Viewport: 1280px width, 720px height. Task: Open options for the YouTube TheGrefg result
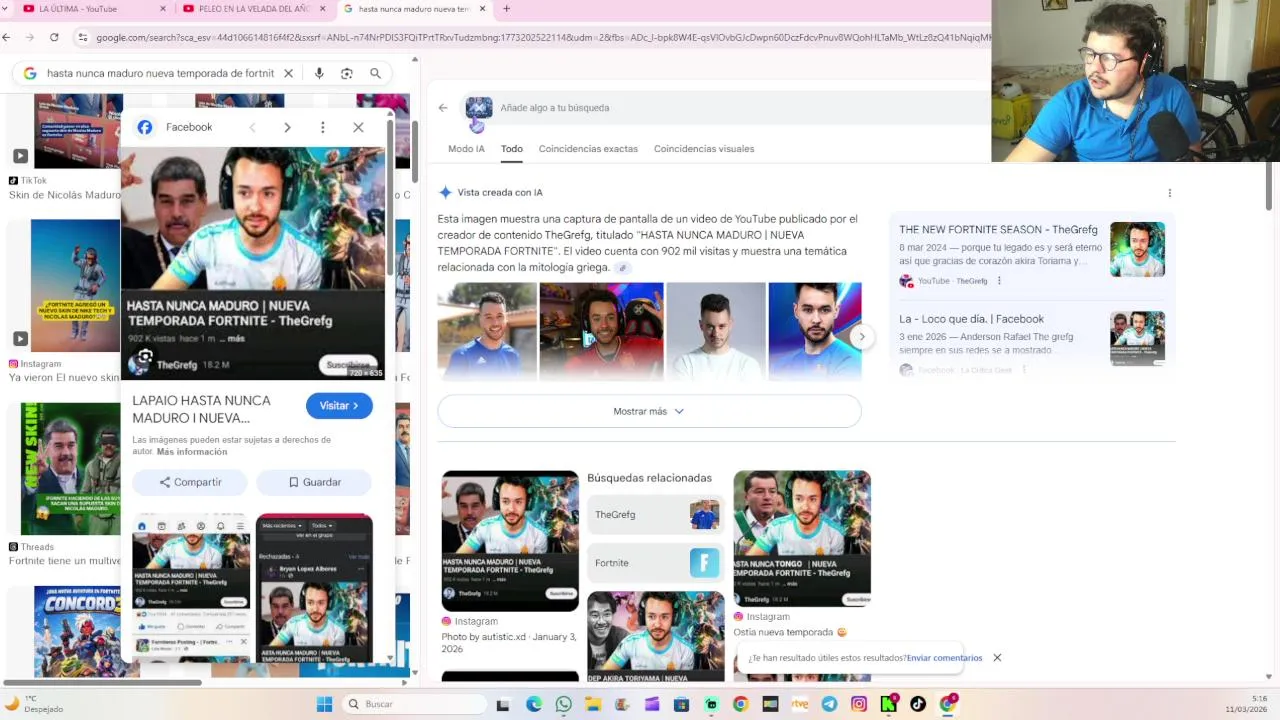pos(999,281)
